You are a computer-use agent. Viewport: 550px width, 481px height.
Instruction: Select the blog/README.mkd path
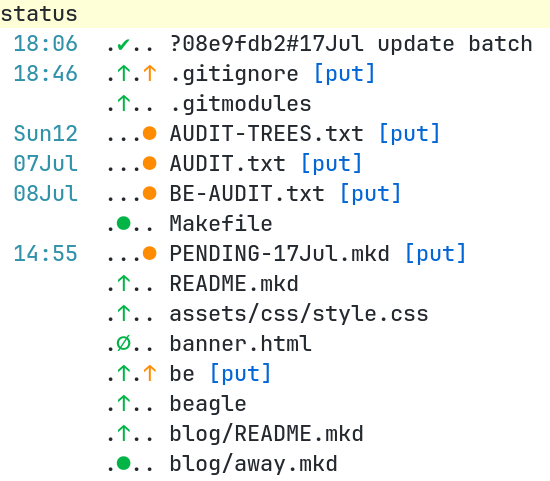pos(267,434)
